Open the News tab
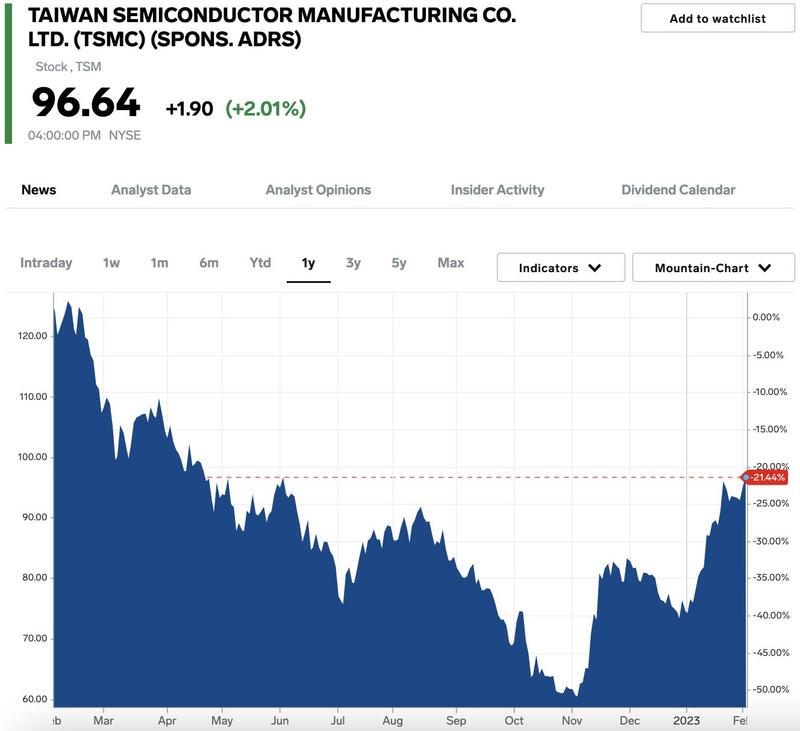 39,190
